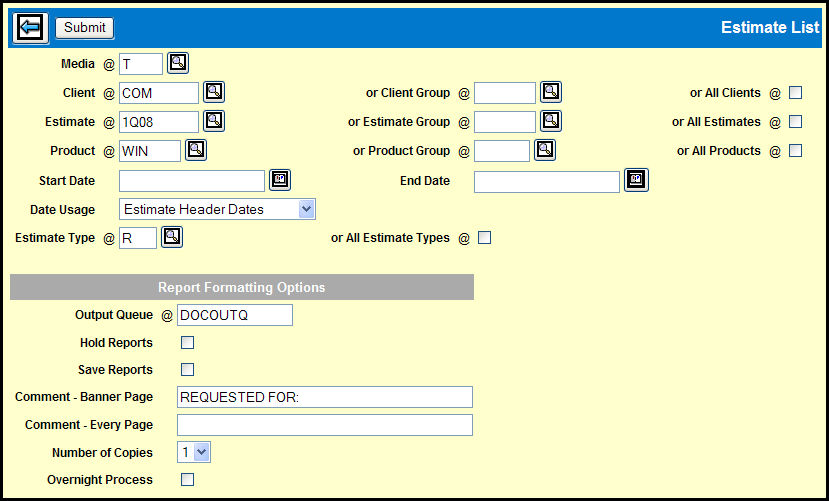Click the Comment - Banner Page field
Screen dimensions: 829x501
pyautogui.click(x=324, y=397)
